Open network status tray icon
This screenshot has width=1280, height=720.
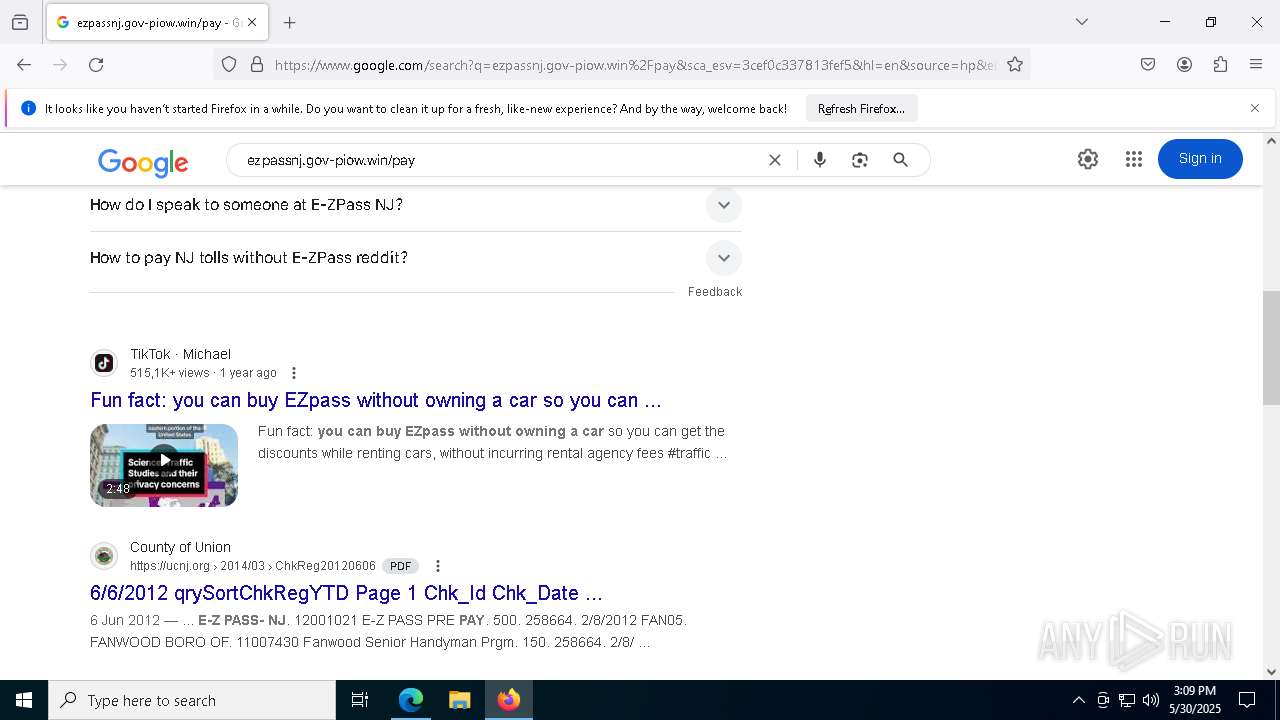tap(1127, 700)
